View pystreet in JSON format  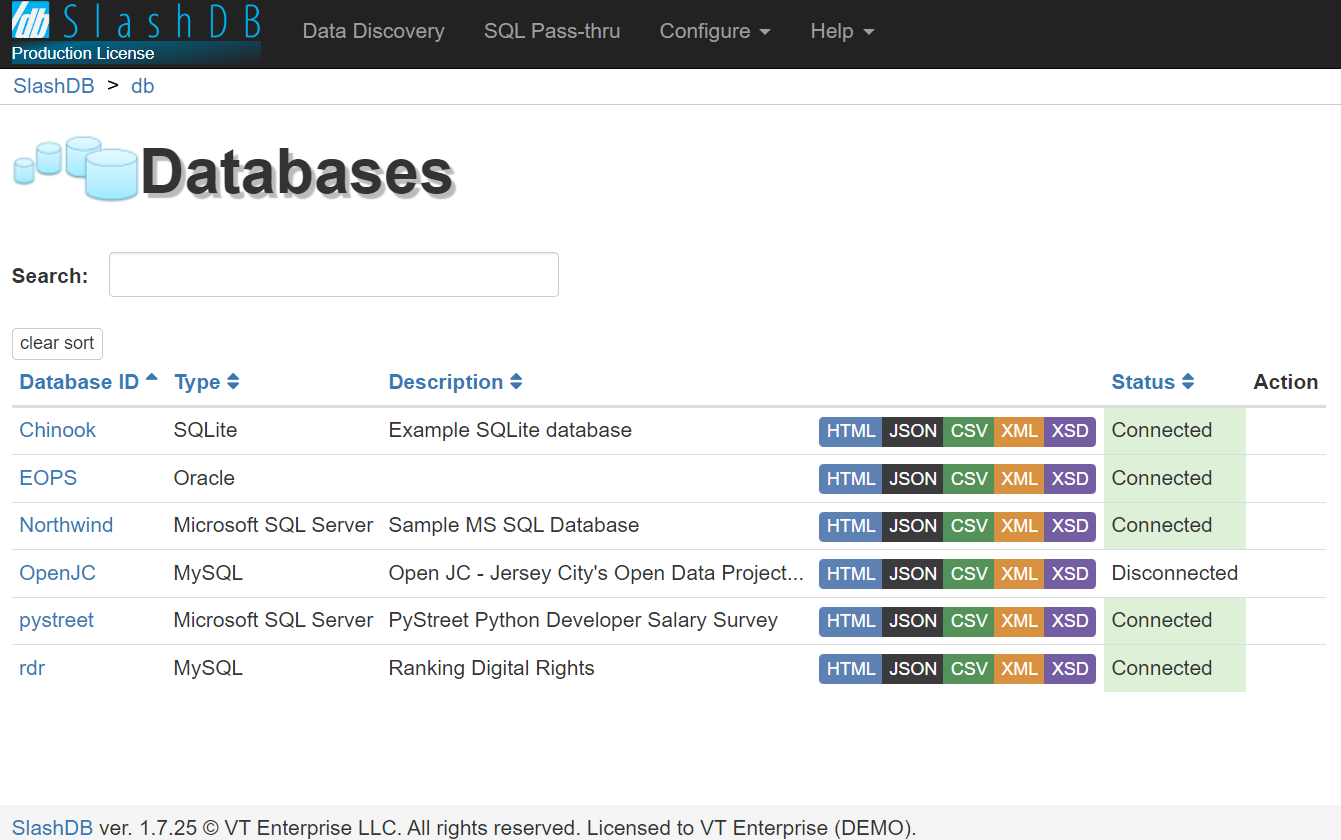pos(913,621)
